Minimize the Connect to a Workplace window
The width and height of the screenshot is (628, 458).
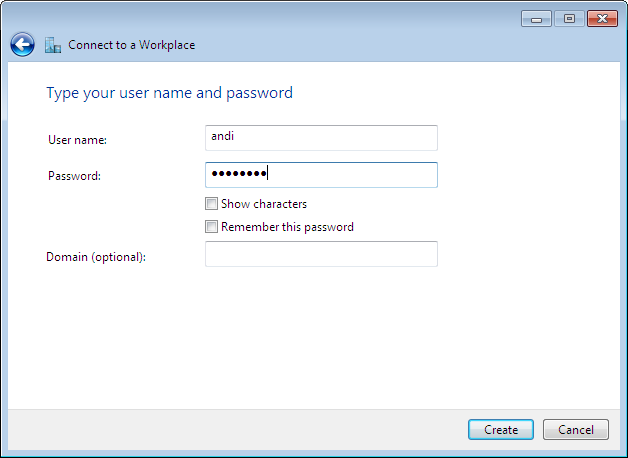point(536,19)
